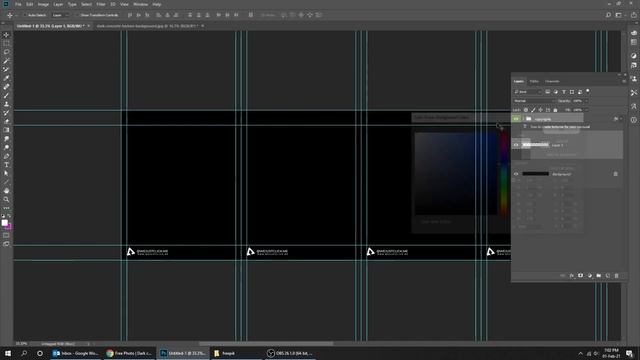The width and height of the screenshot is (640, 360).
Task: Open the layer filter Kind dropdown
Action: click(x=528, y=92)
